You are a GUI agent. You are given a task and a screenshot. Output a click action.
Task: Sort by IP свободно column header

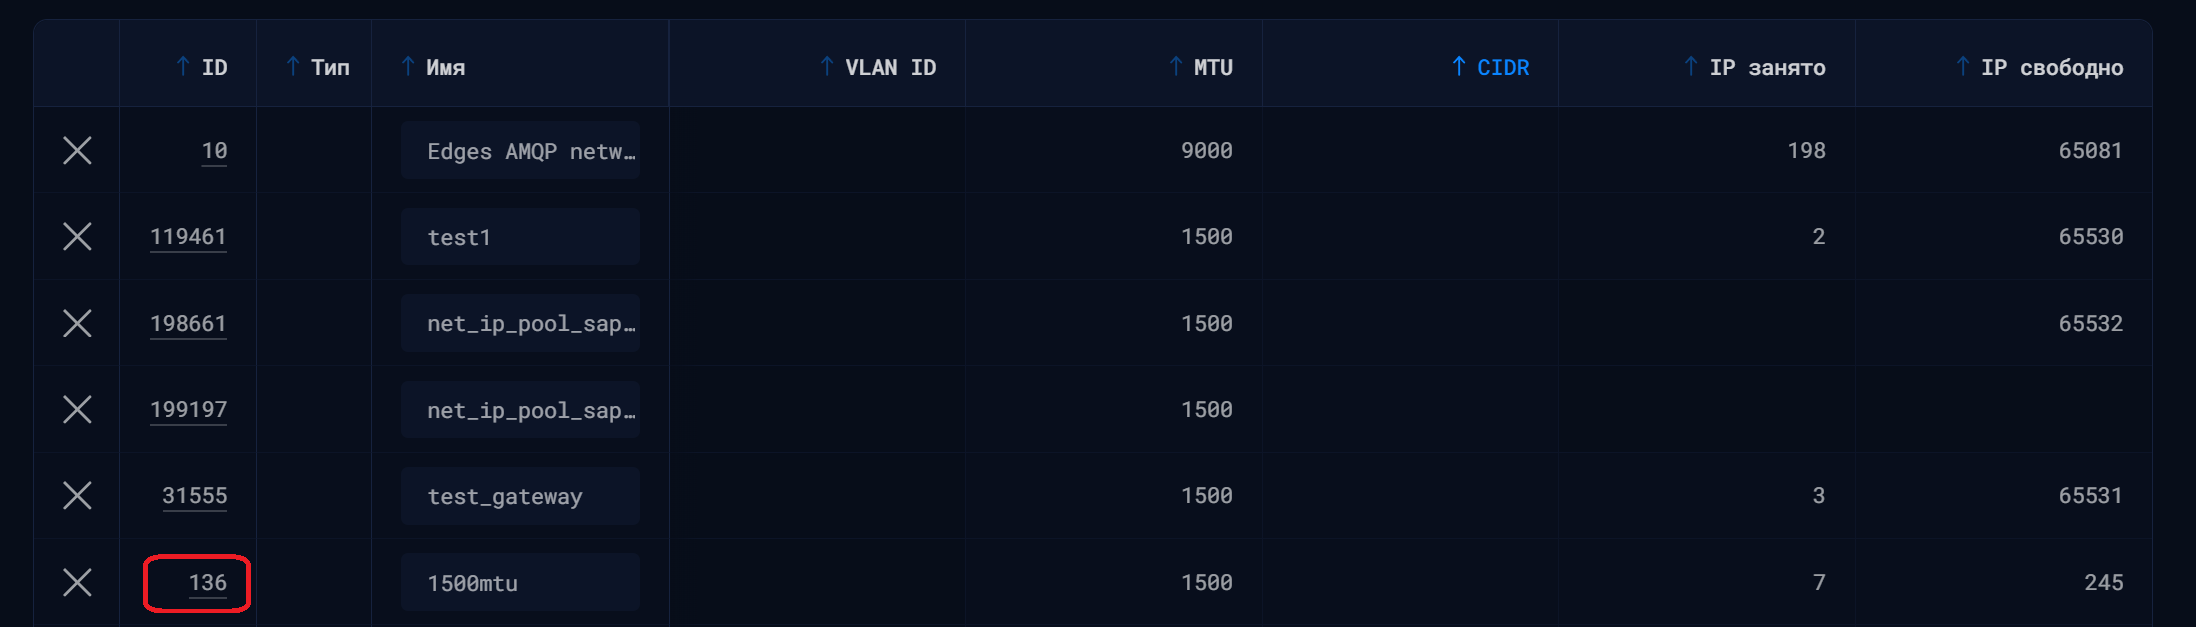[2051, 67]
